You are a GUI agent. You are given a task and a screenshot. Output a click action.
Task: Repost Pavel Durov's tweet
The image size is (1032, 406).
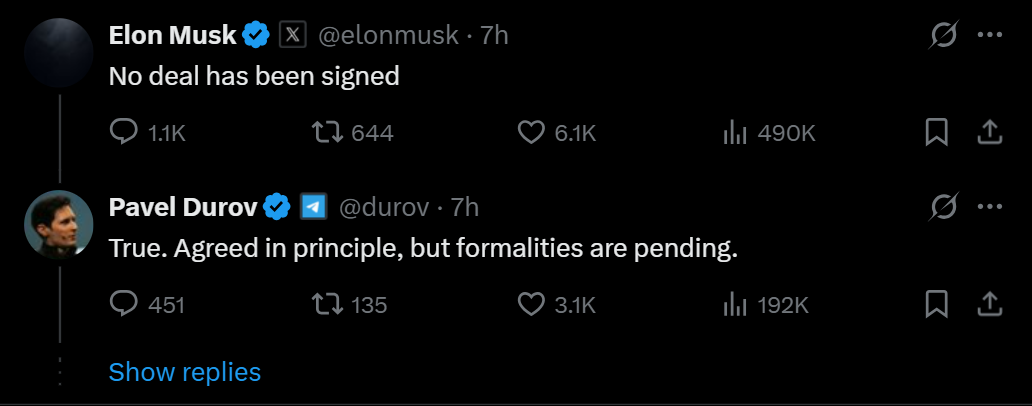(326, 304)
